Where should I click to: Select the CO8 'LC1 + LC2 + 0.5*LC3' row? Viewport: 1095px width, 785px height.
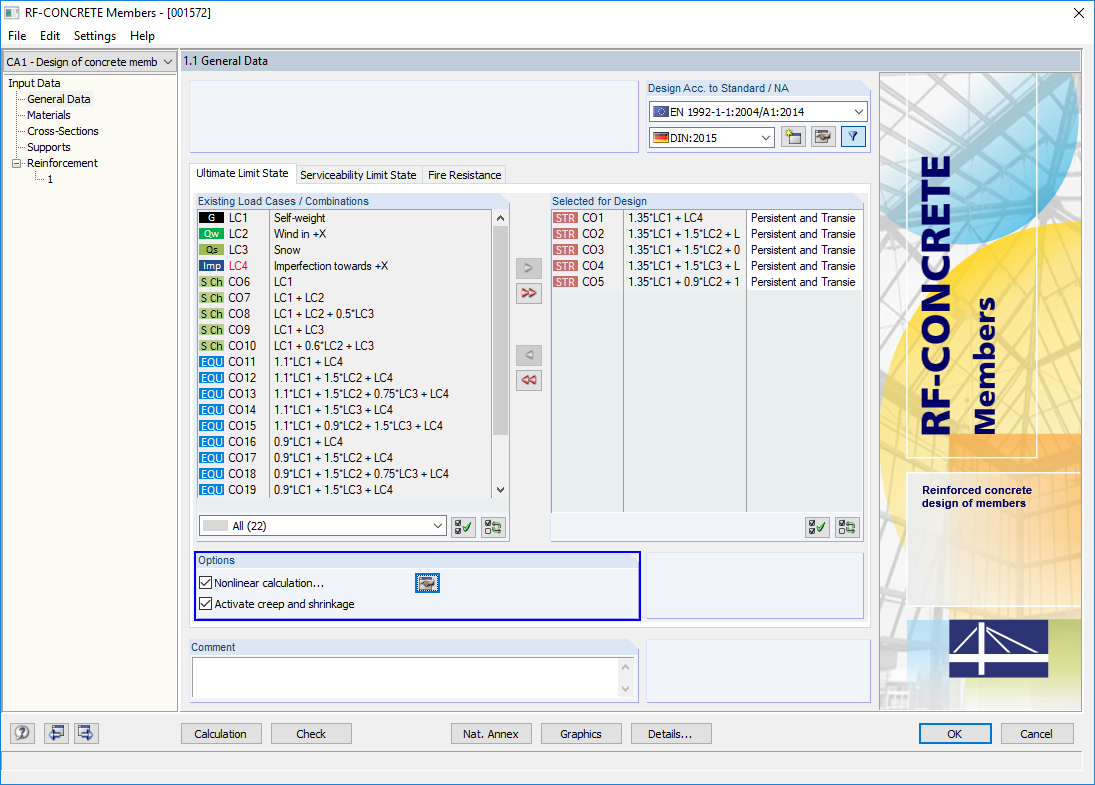[x=345, y=314]
